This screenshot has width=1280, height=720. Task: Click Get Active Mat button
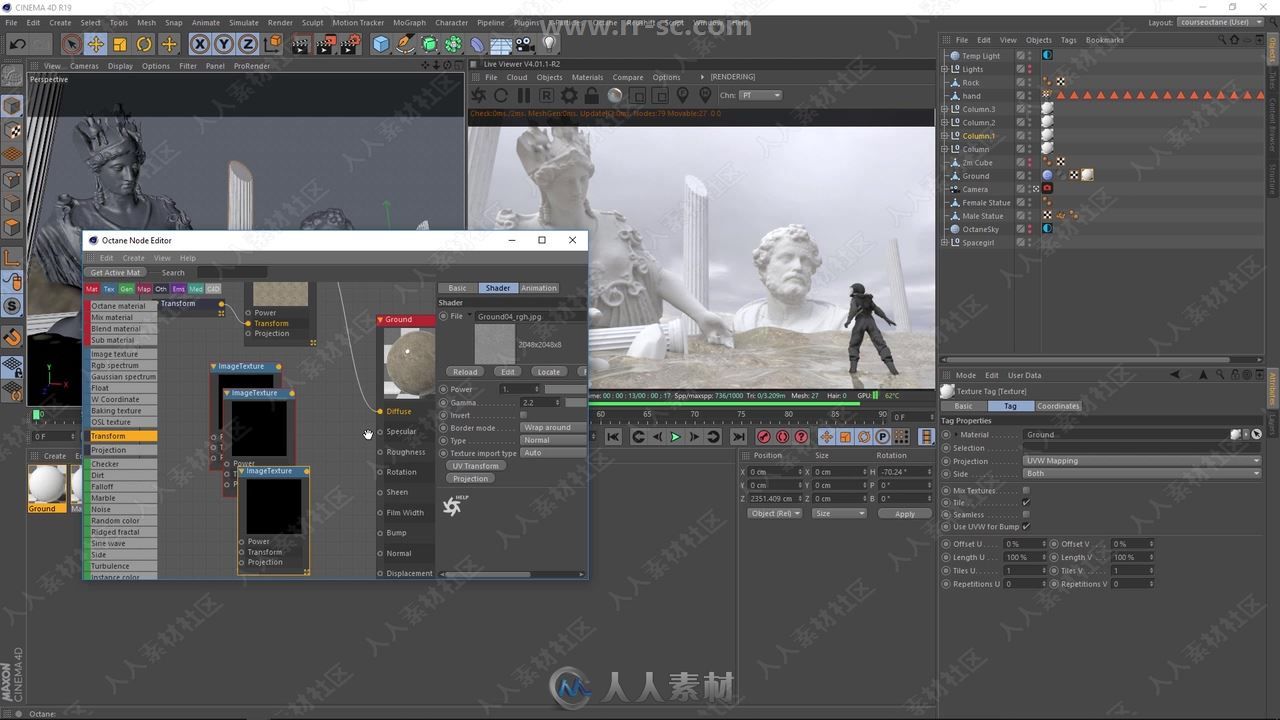tap(116, 272)
